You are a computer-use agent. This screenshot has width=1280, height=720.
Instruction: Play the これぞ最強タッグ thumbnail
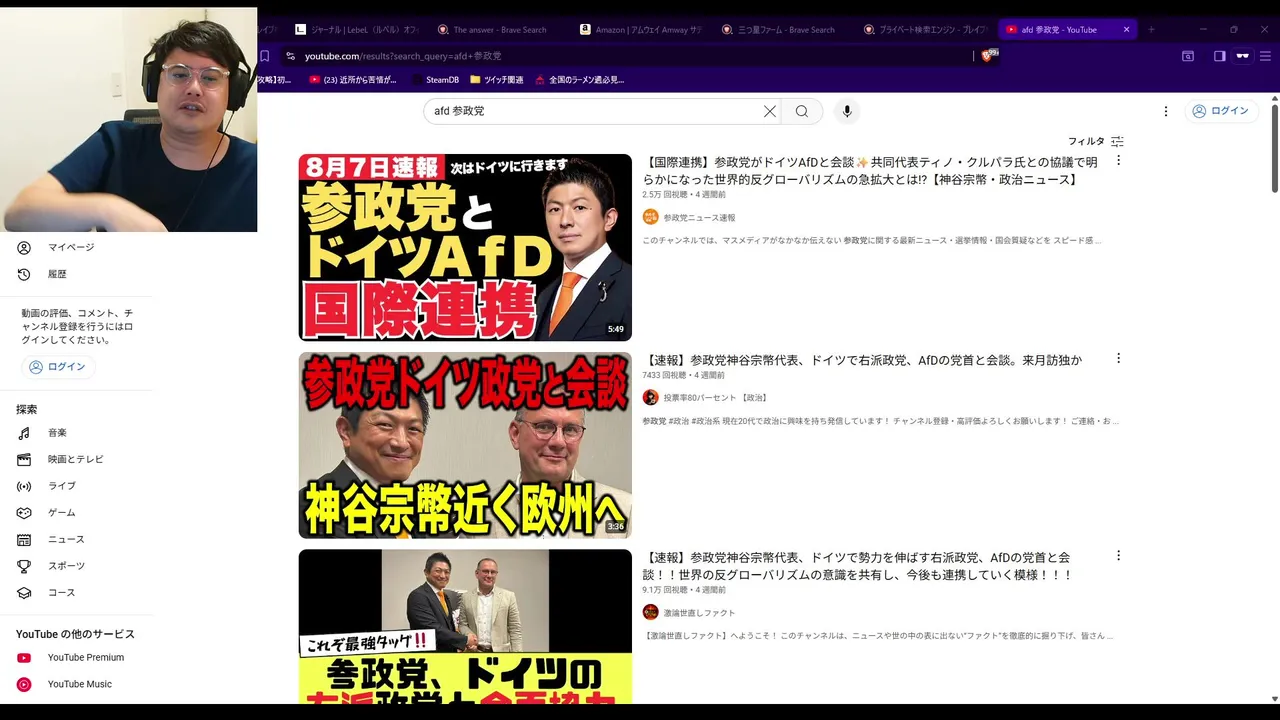pyautogui.click(x=465, y=626)
